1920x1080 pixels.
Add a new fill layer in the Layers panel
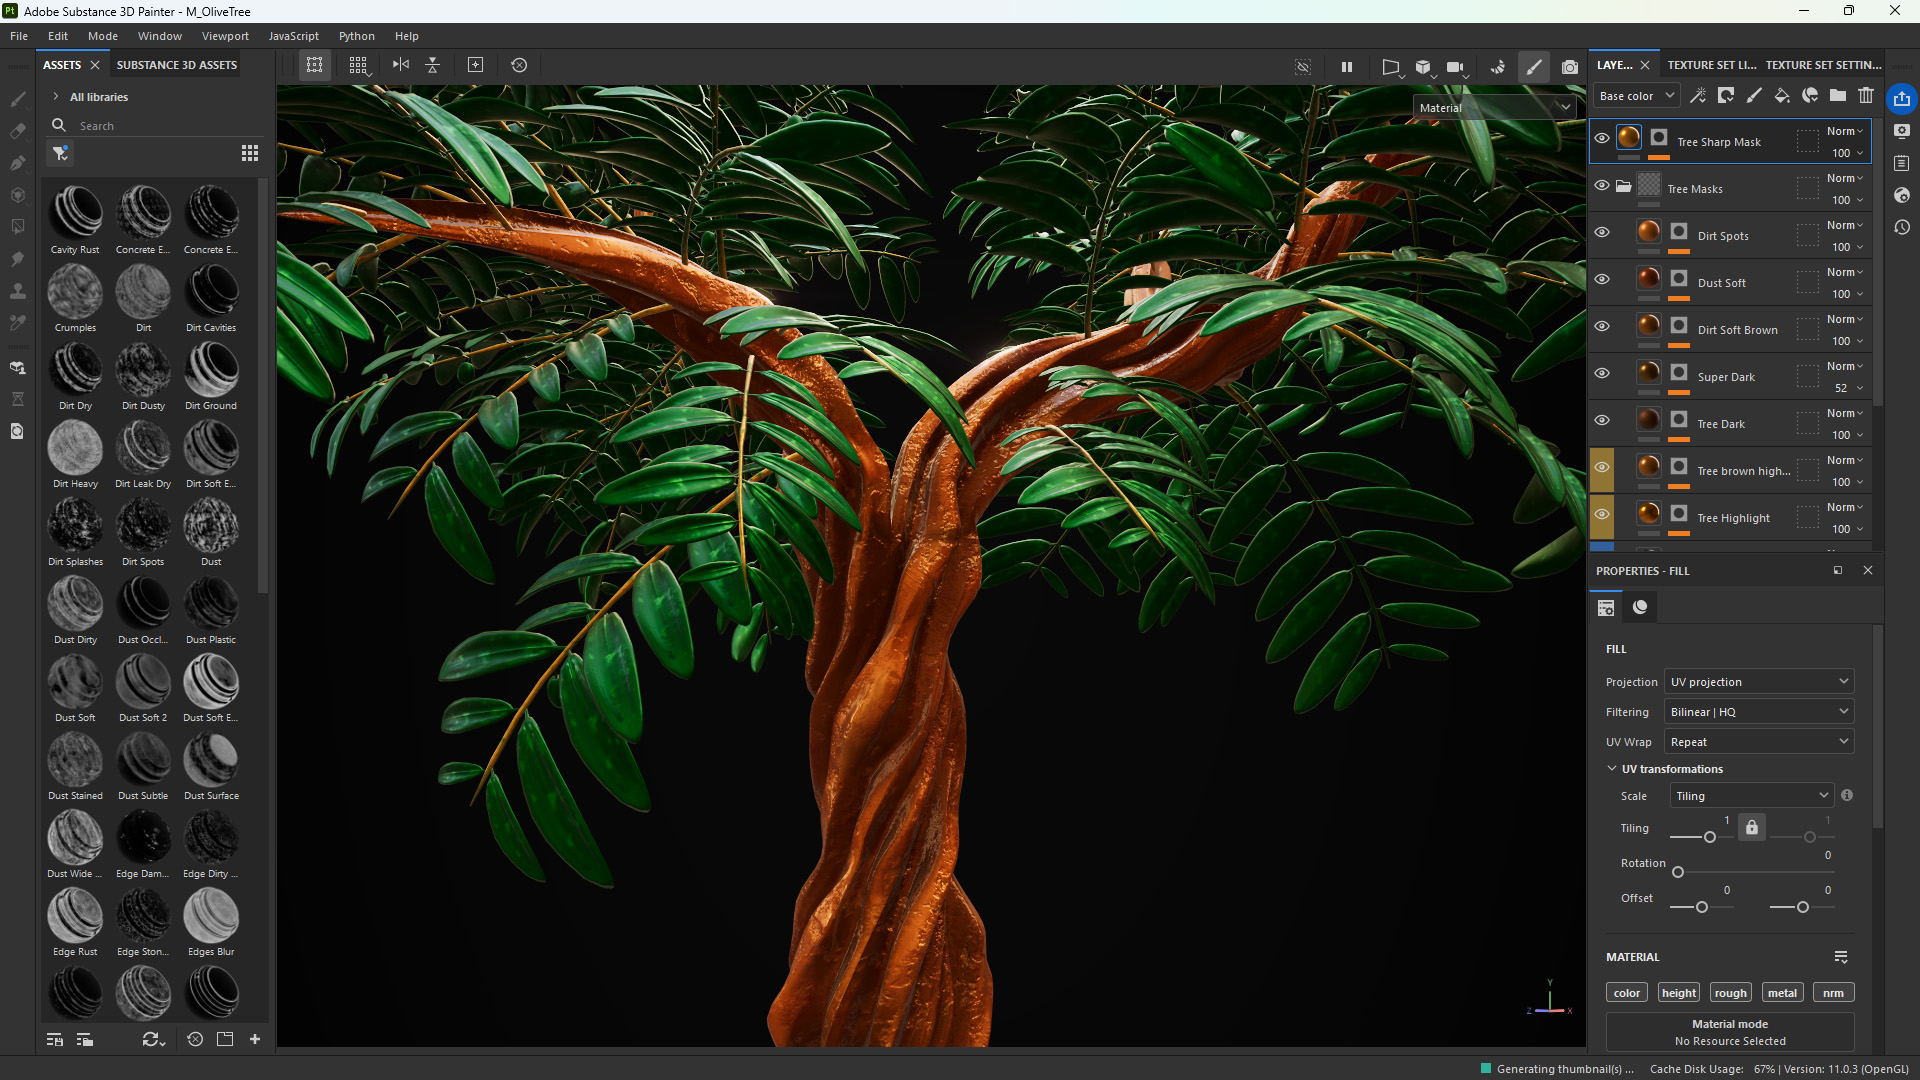tap(1783, 95)
